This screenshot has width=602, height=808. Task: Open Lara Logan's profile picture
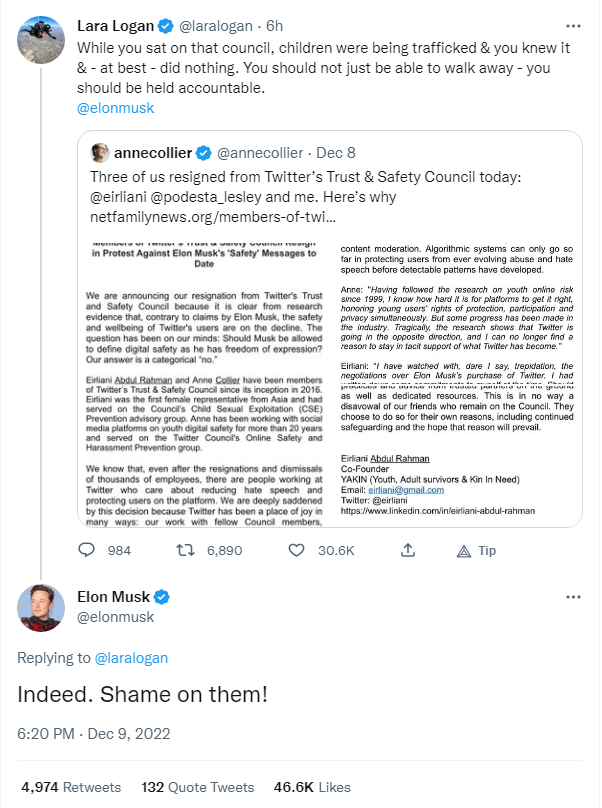point(41,40)
